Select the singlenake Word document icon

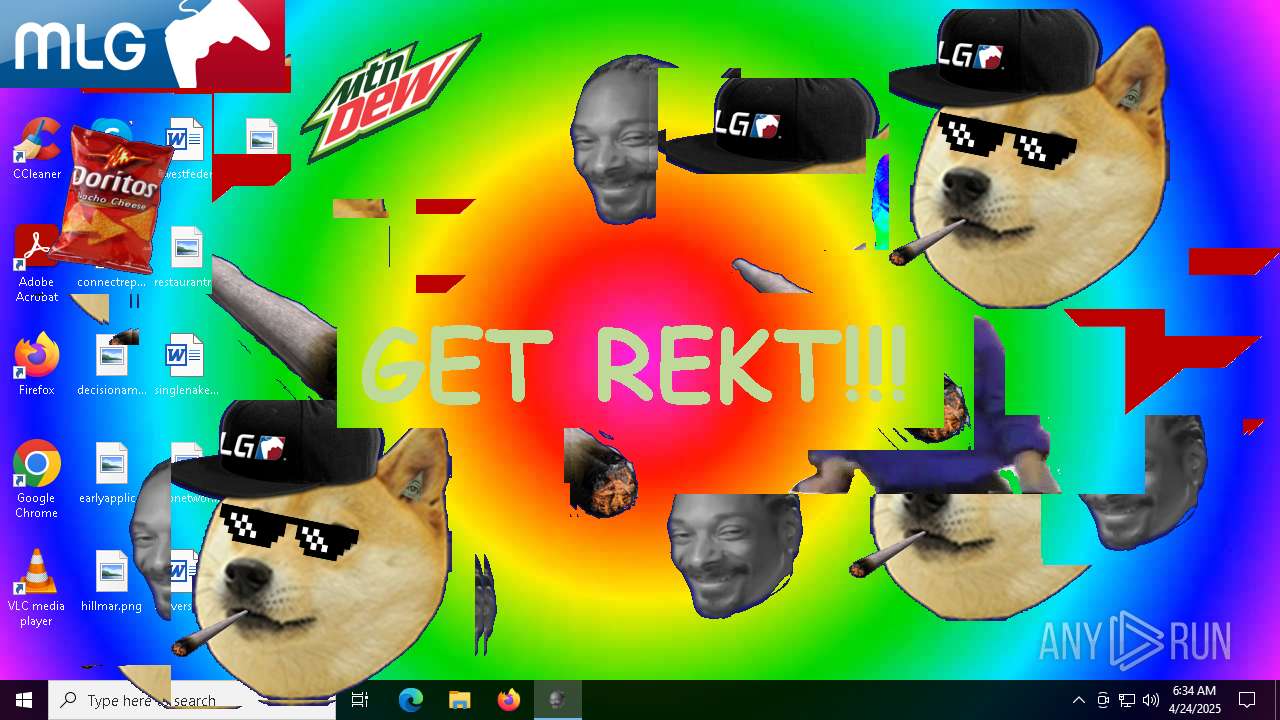[186, 364]
